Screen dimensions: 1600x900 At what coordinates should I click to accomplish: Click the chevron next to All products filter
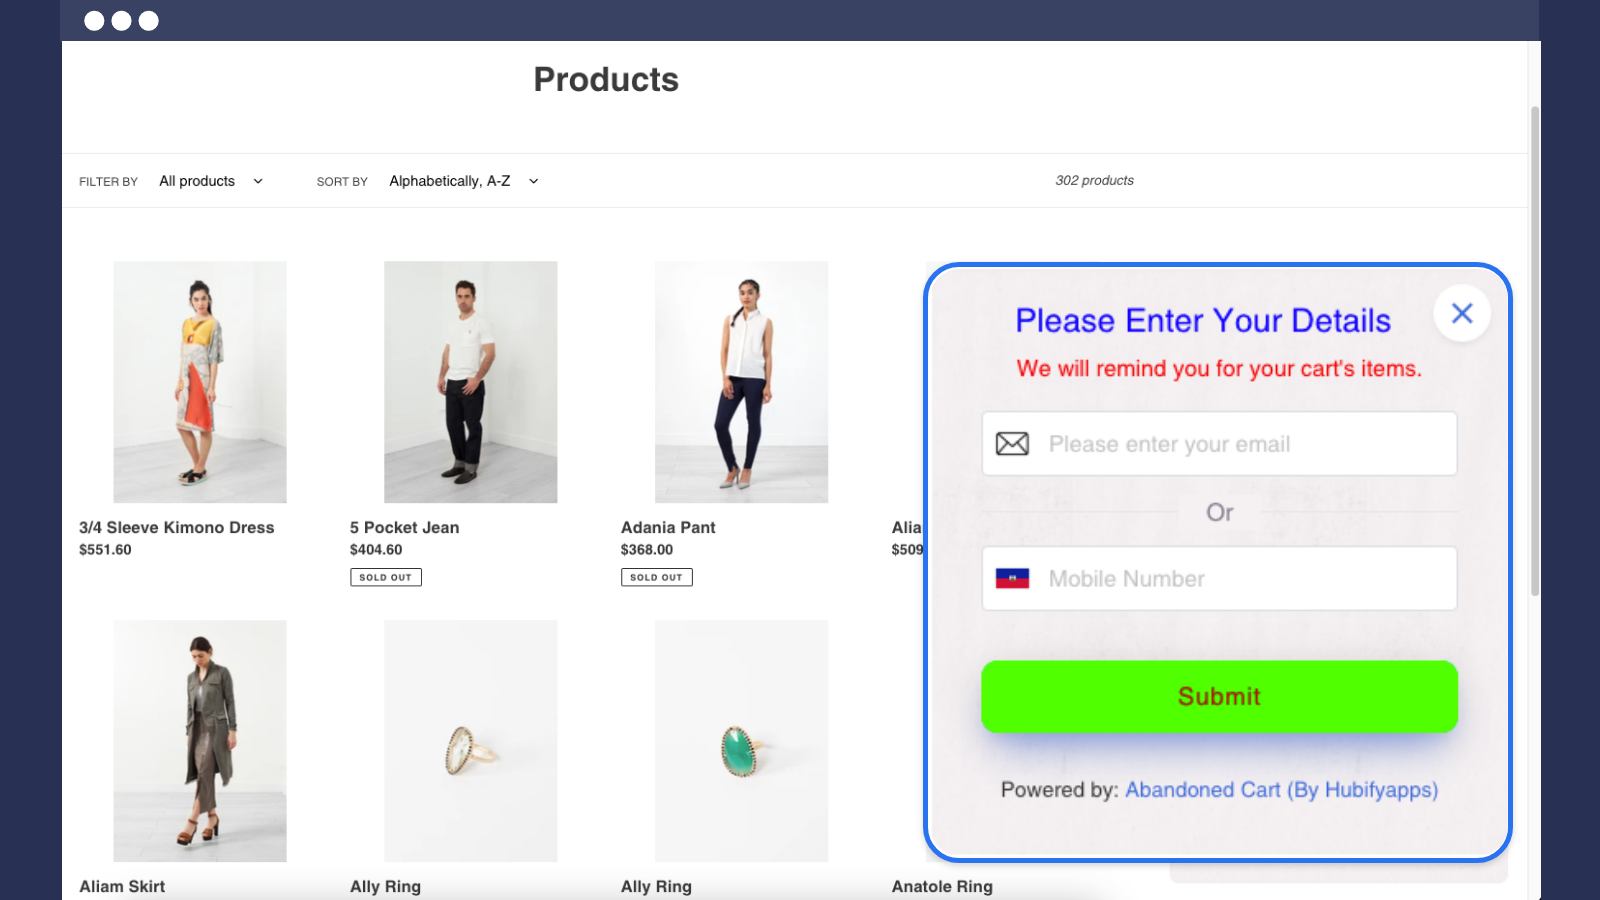[257, 181]
